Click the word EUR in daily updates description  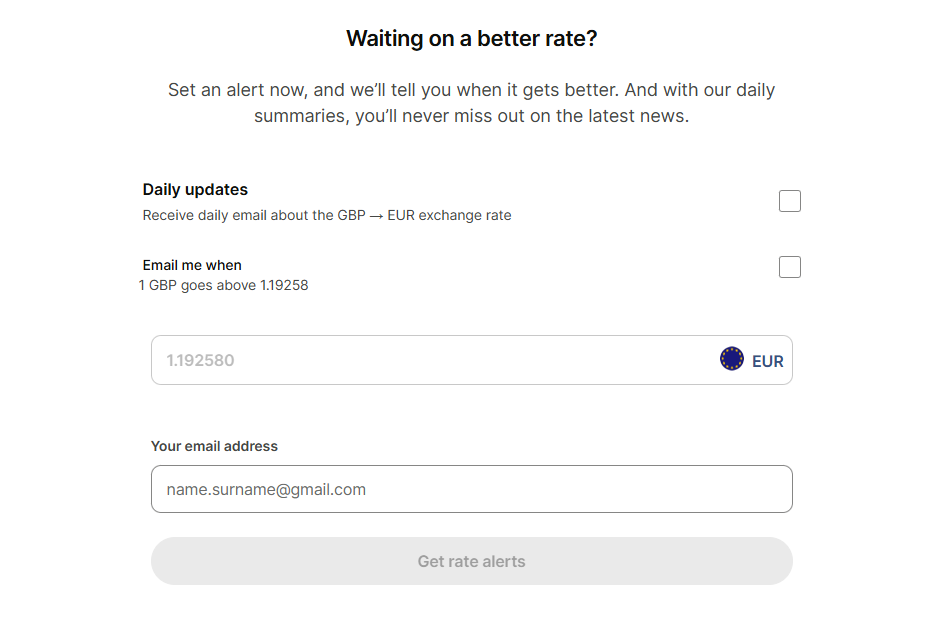[x=401, y=216]
